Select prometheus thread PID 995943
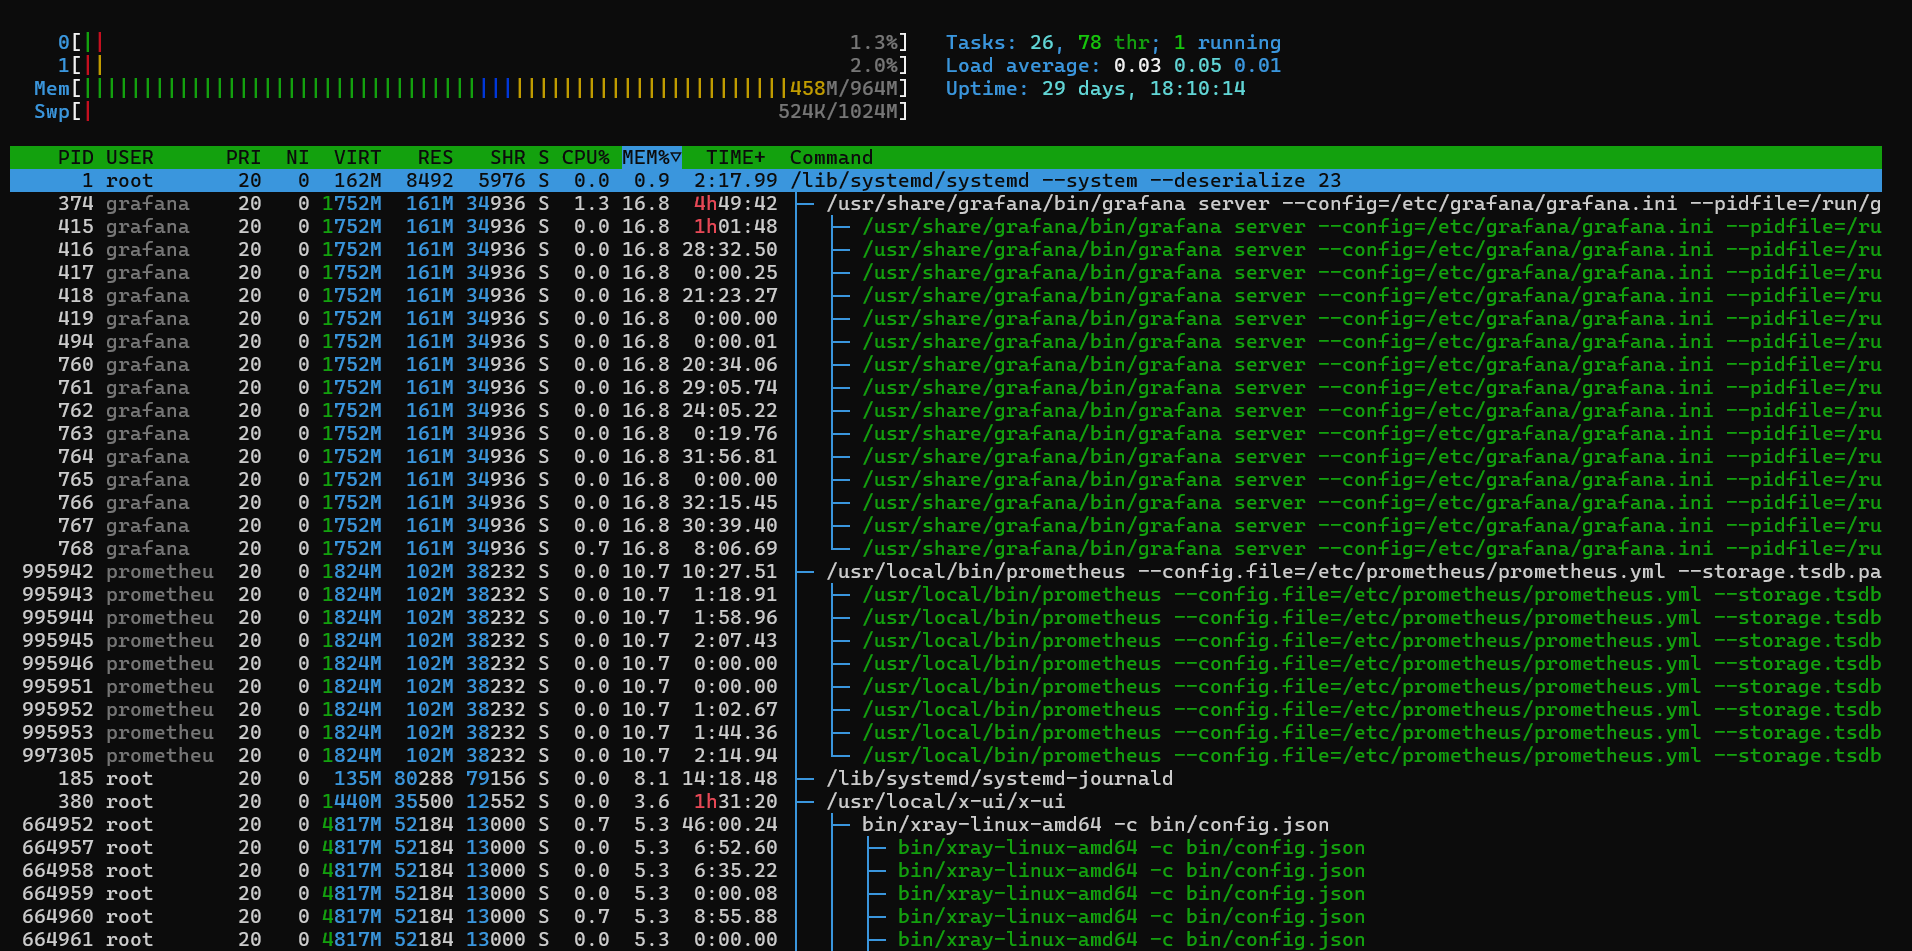Screen dimensions: 1912x951 tap(946, 595)
